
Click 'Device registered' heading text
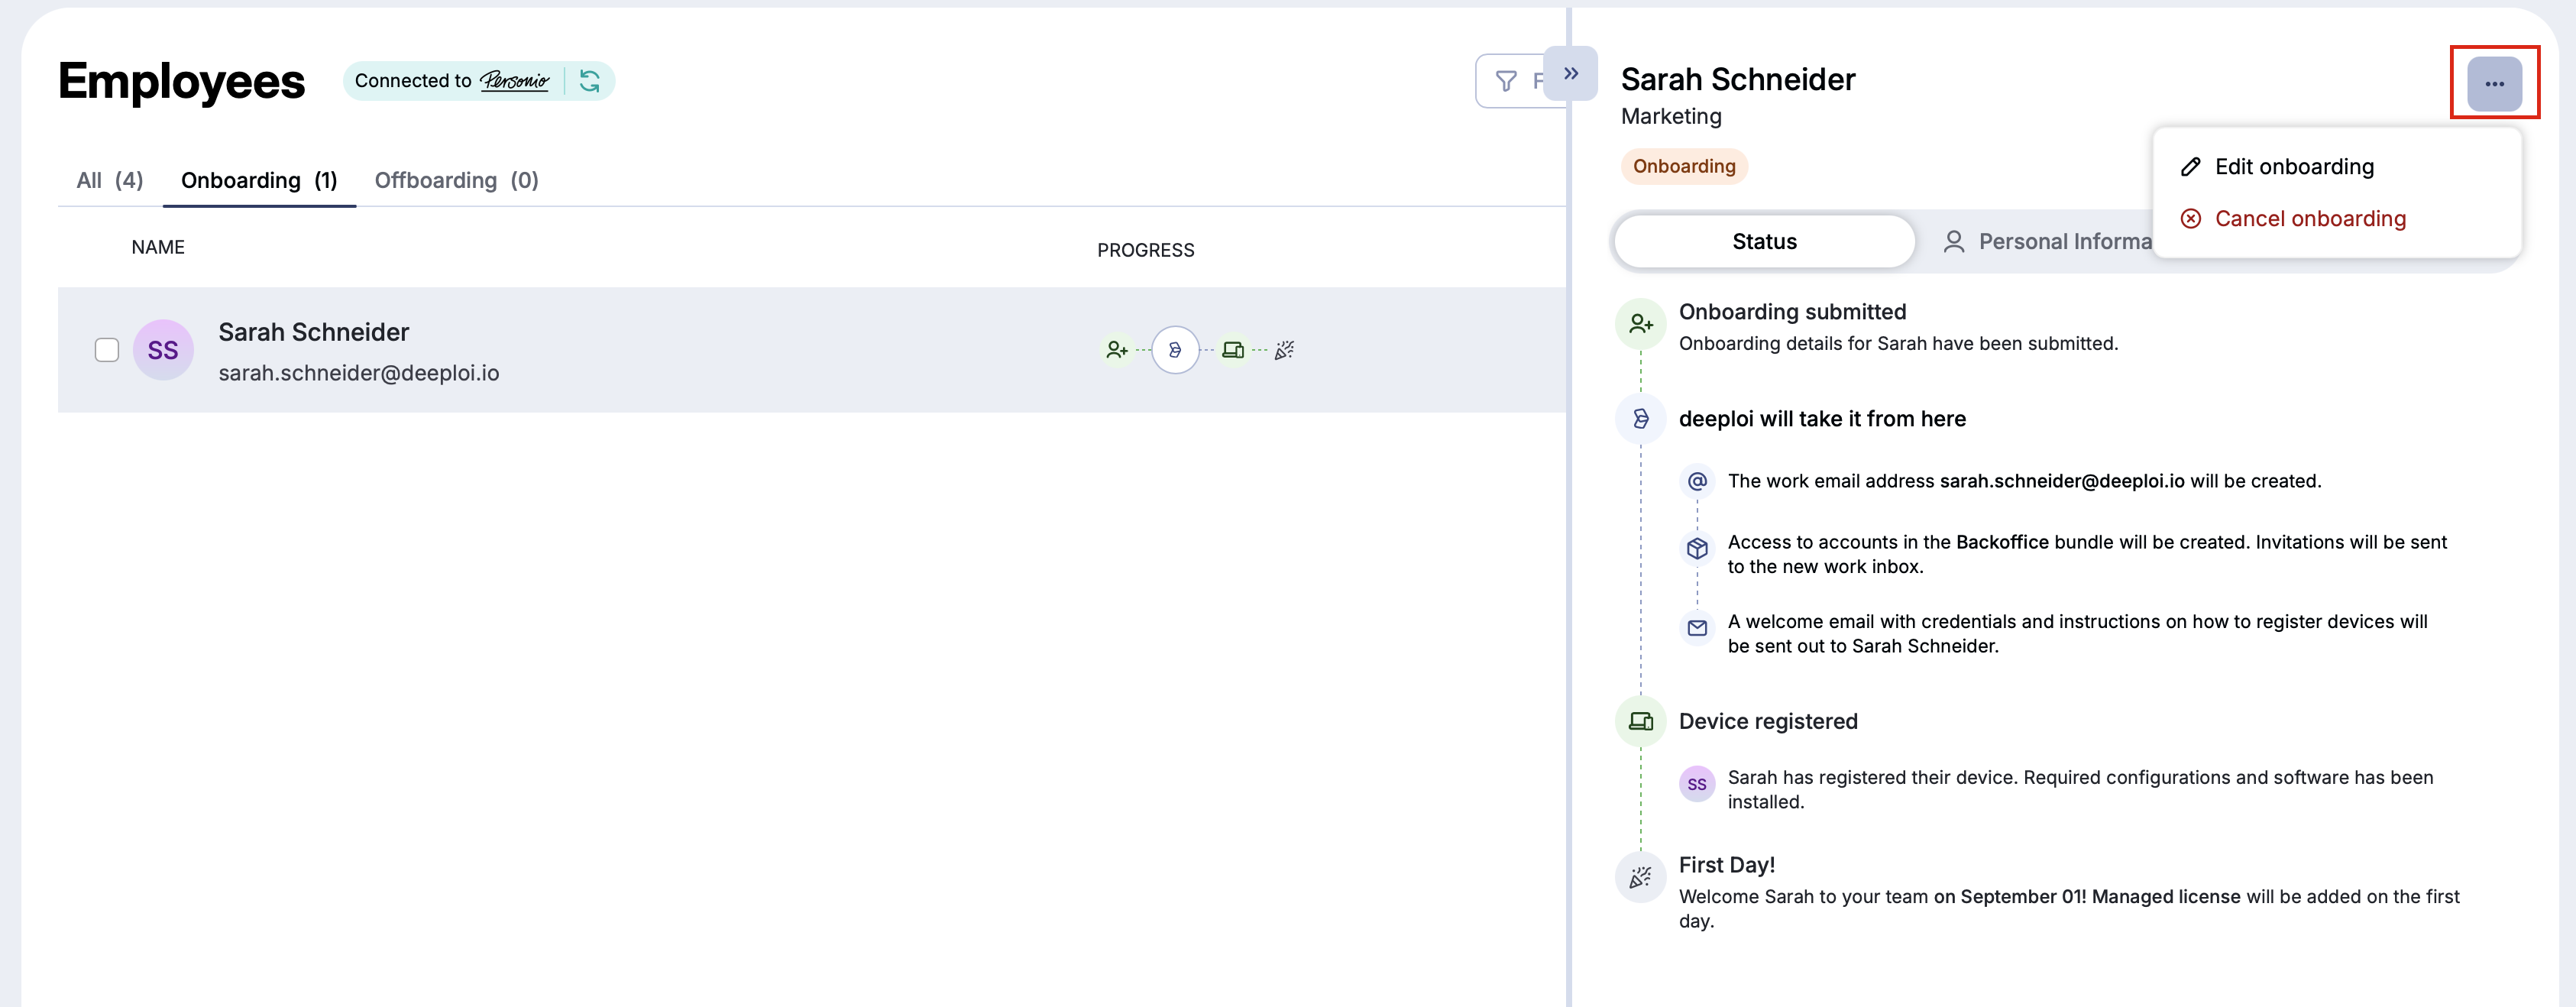pyautogui.click(x=1768, y=722)
